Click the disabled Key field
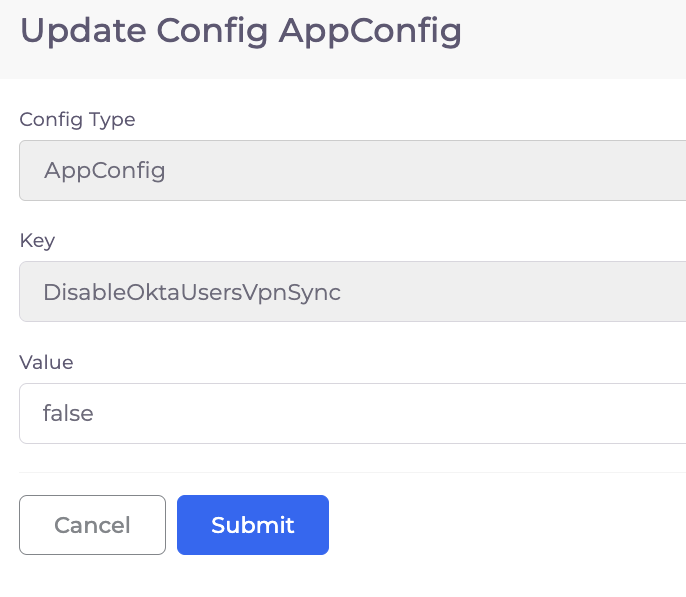Image resolution: width=686 pixels, height=597 pixels. coord(353,292)
